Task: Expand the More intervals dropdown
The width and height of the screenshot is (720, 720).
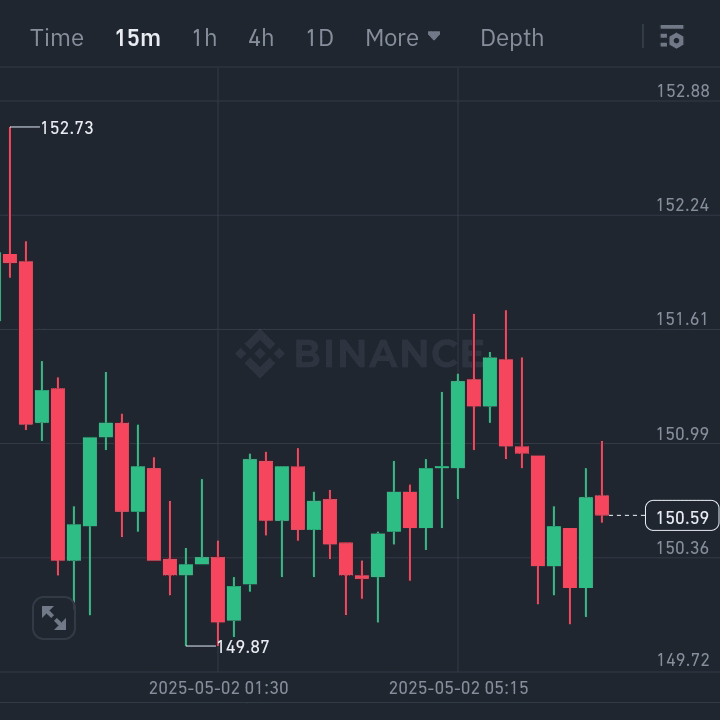Action: click(x=402, y=38)
